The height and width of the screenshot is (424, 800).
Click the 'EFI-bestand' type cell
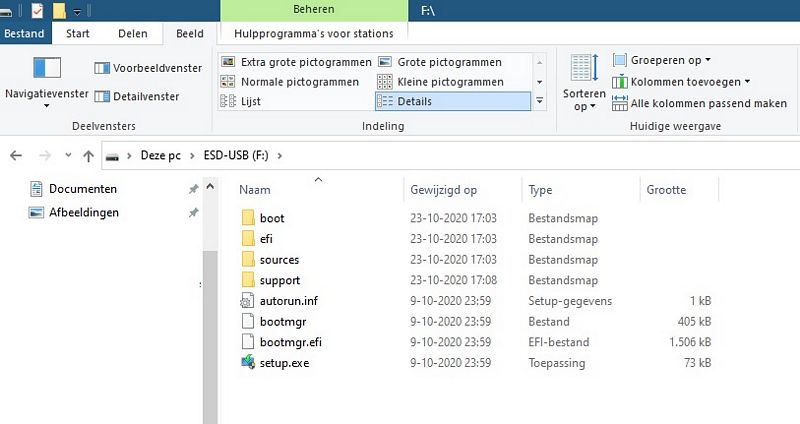(559, 342)
